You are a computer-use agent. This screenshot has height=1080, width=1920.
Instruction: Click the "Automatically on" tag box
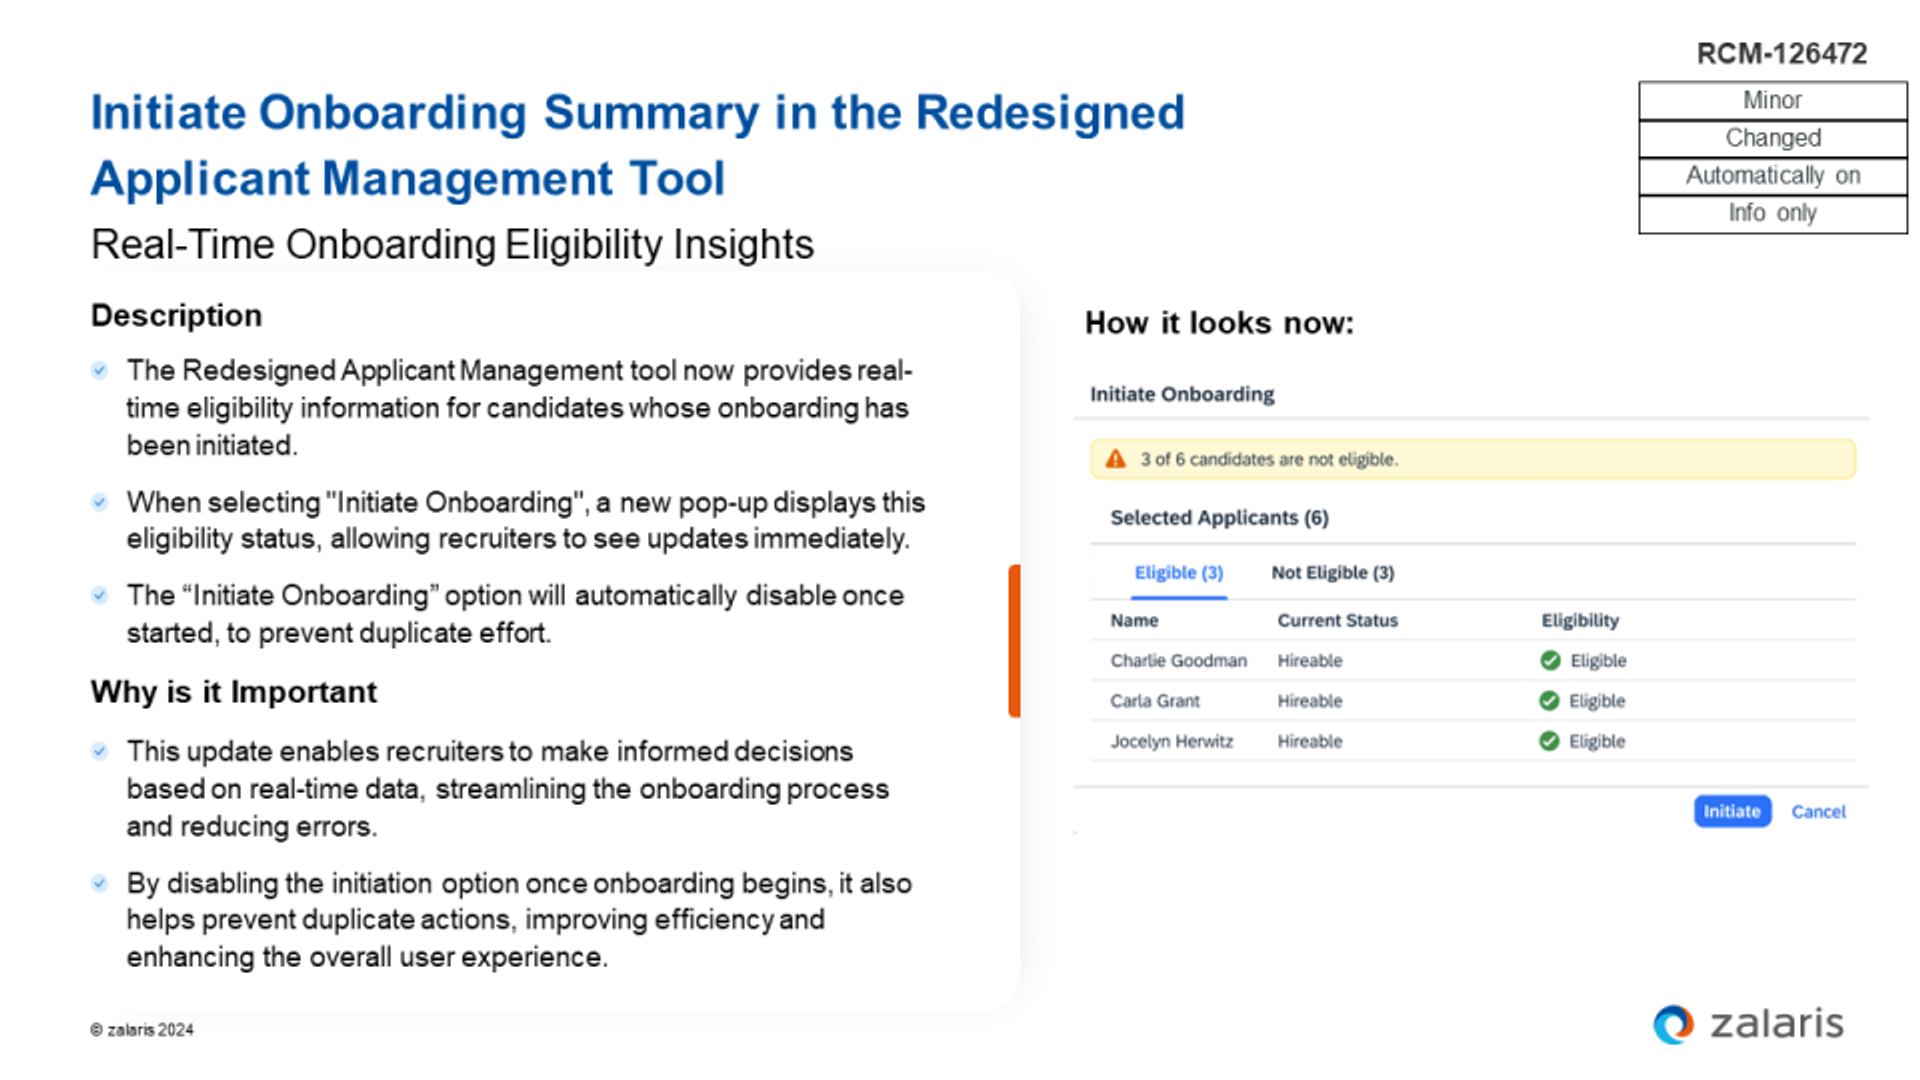(x=1772, y=176)
